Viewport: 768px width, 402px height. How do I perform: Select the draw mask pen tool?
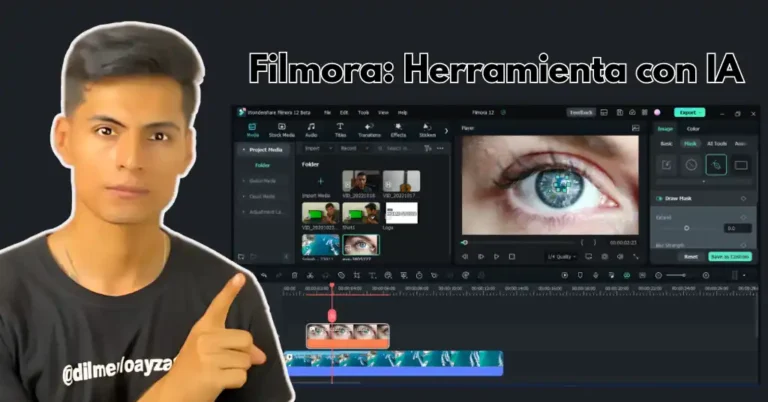click(x=716, y=165)
